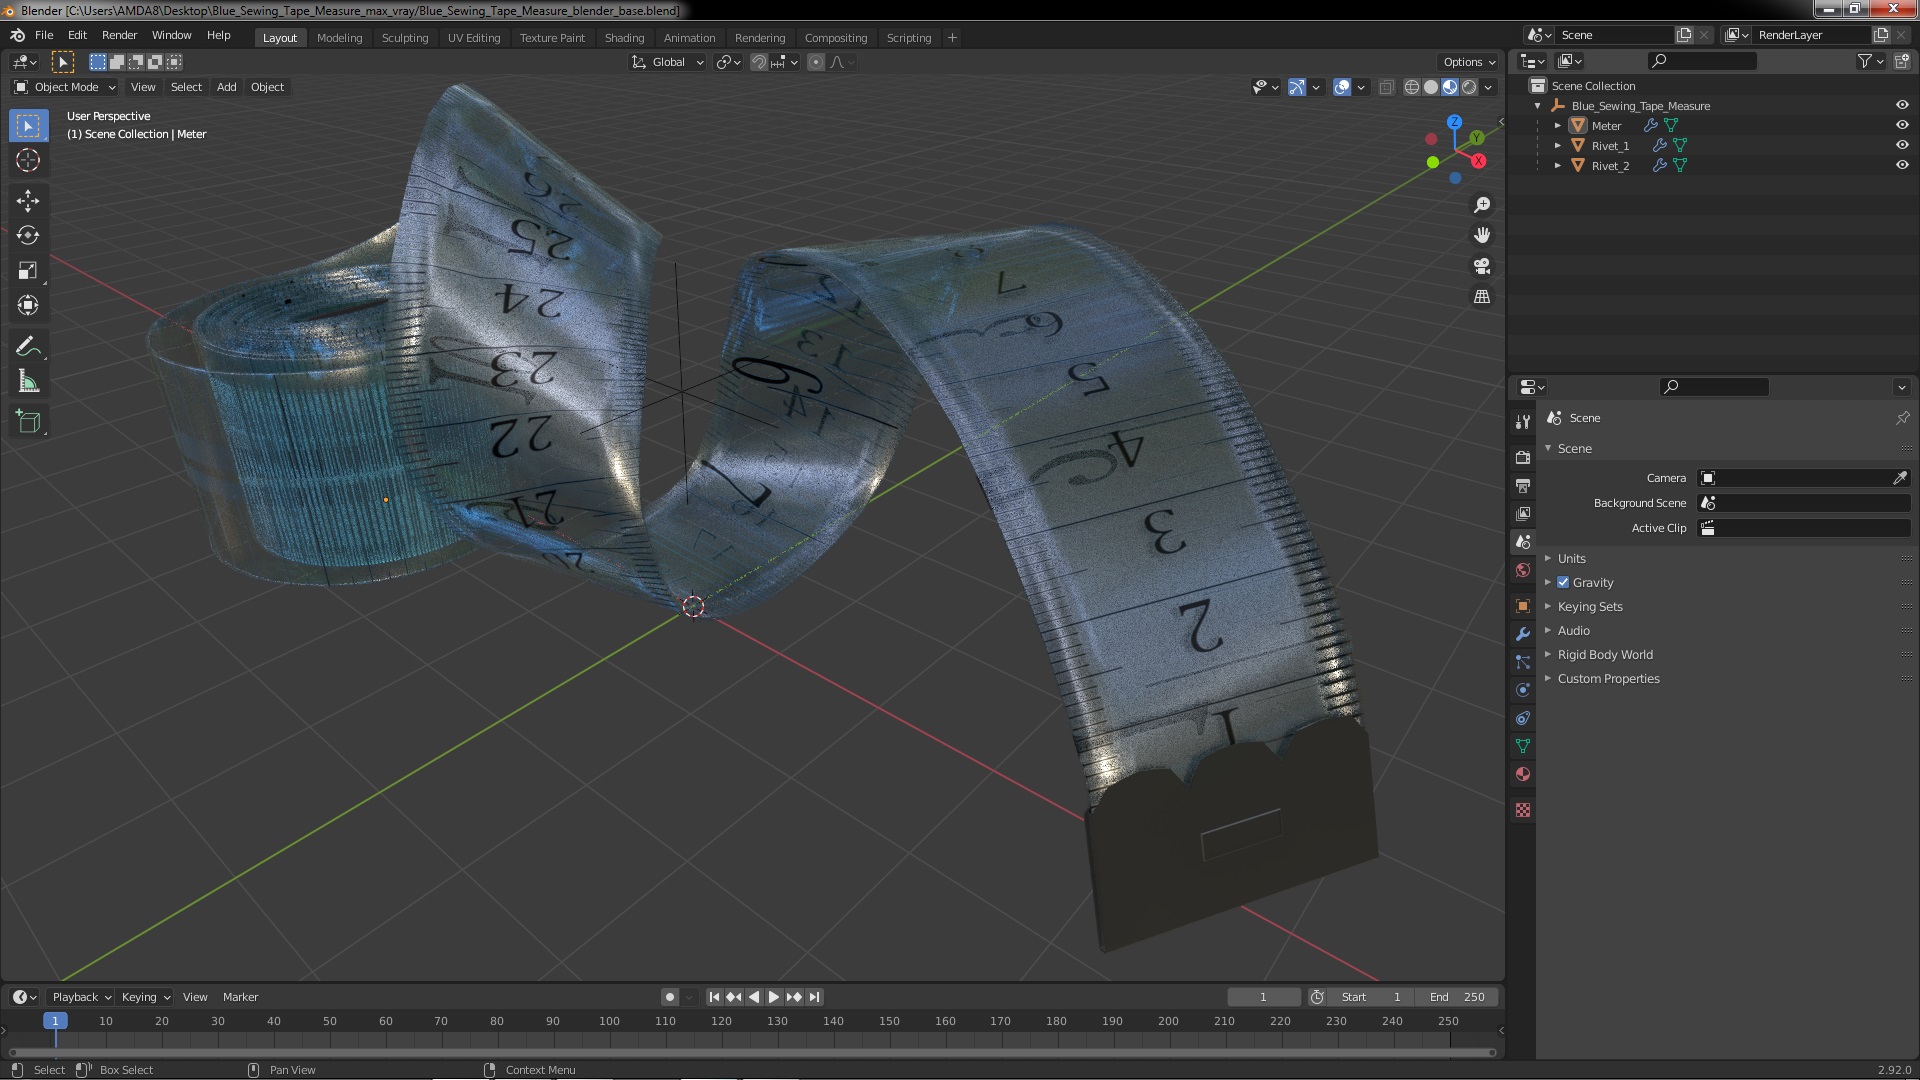Switch to Solid shading mode
1920x1080 pixels.
1431,87
